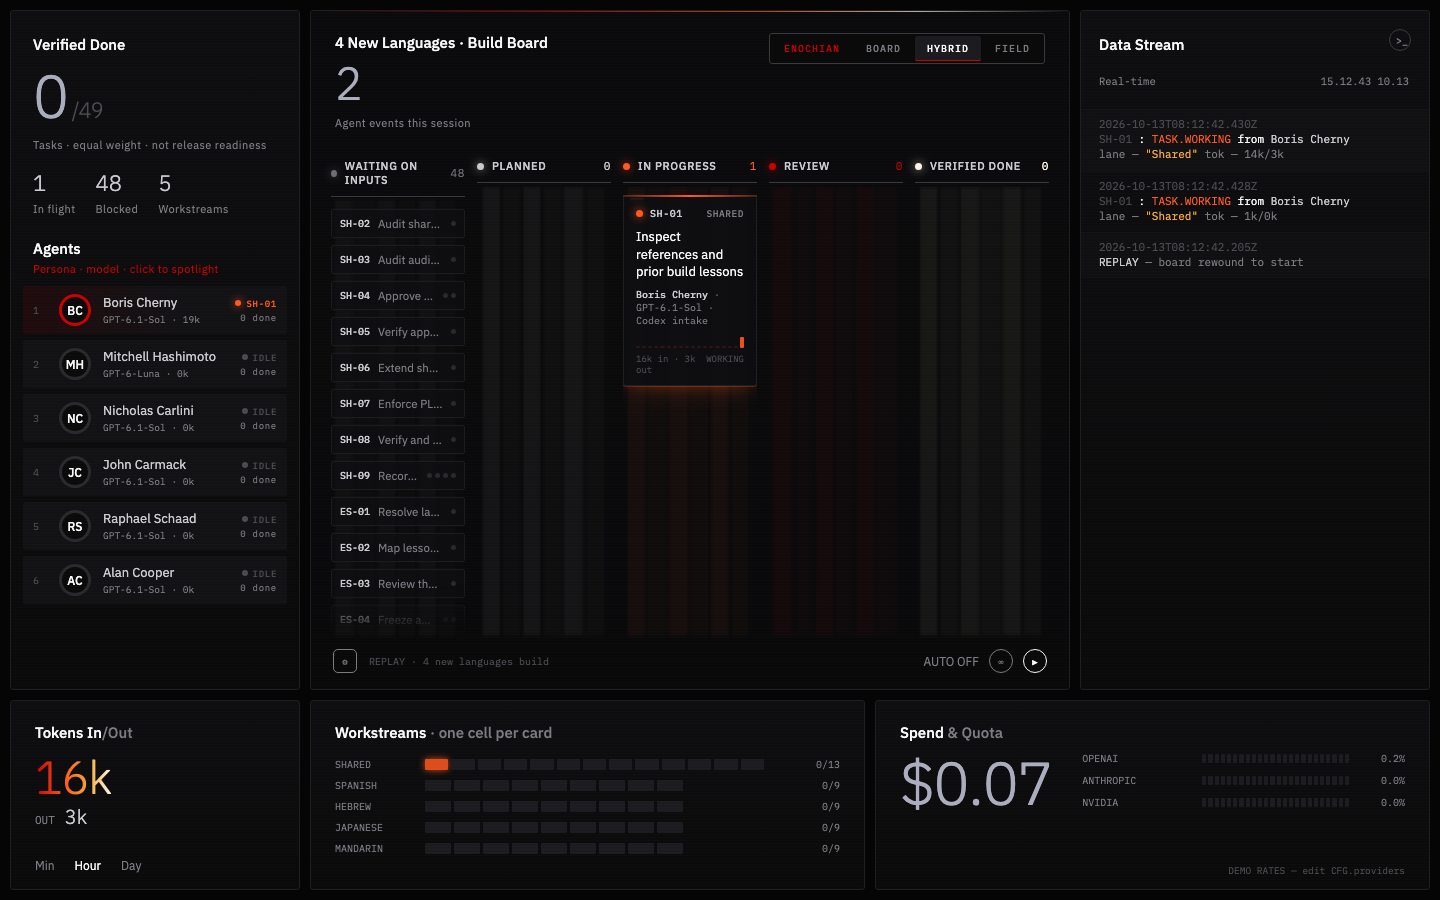Image resolution: width=1440 pixels, height=900 pixels.
Task: Click Alan Cooper's AC avatar
Action: point(75,580)
